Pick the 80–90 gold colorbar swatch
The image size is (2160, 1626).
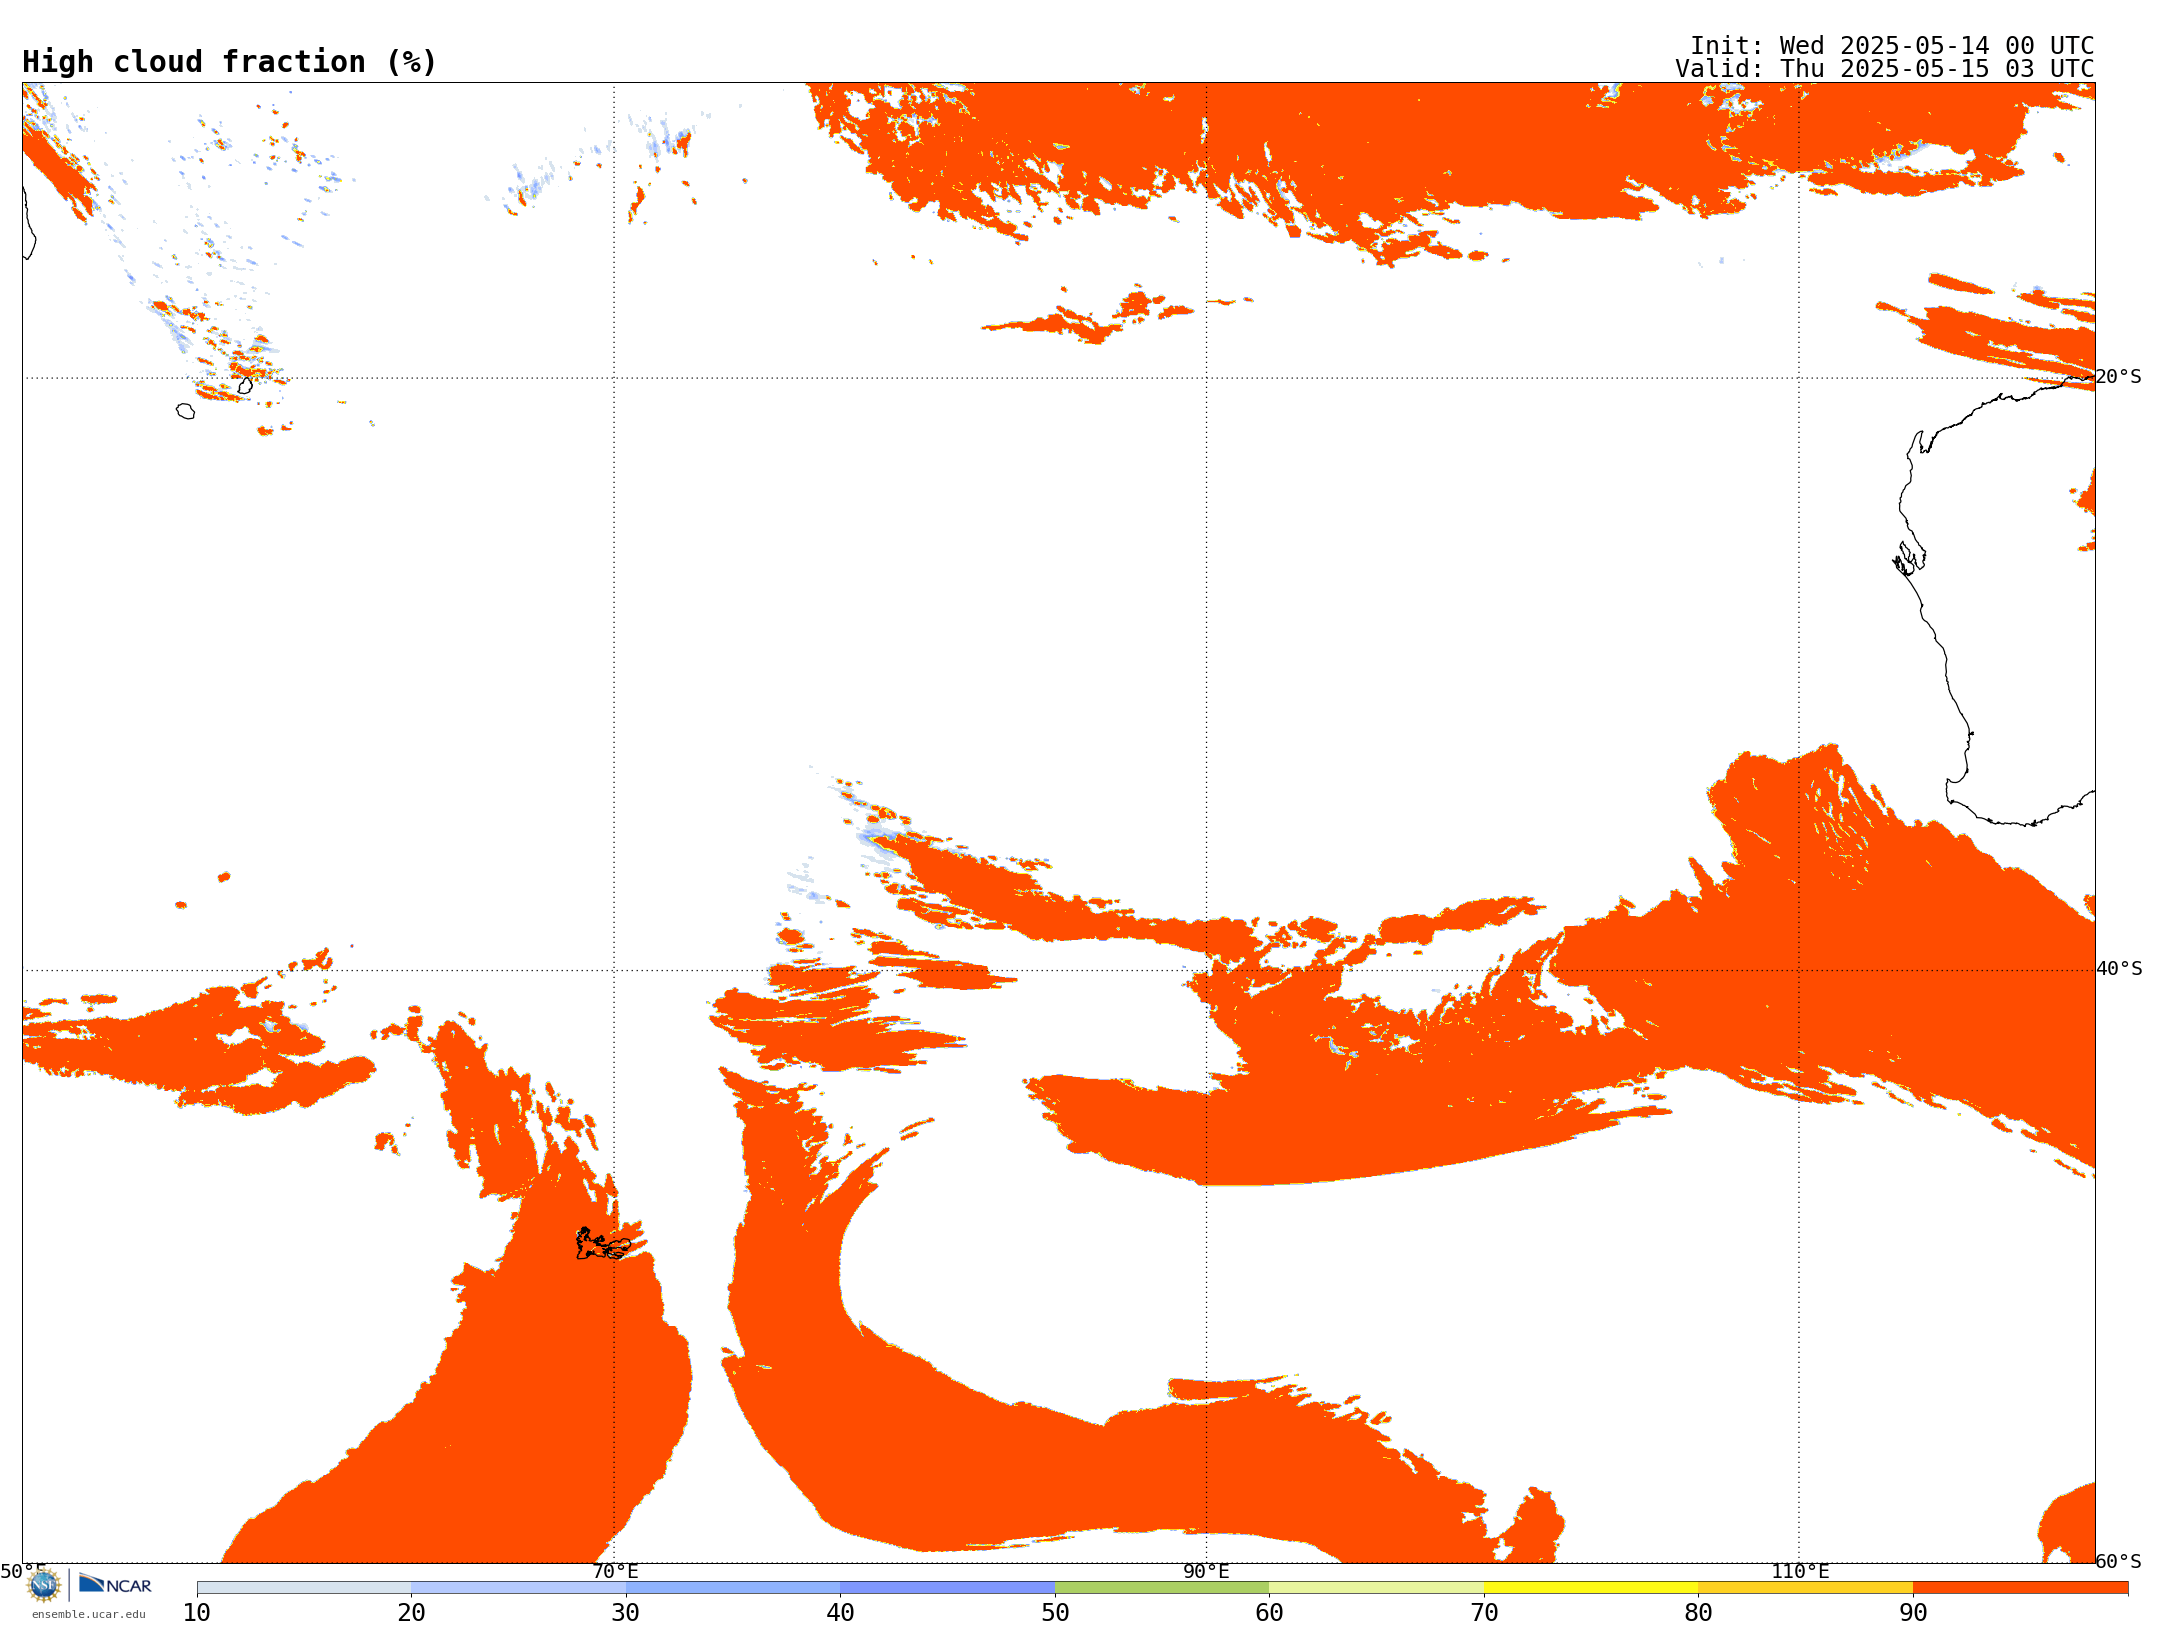(1805, 1588)
